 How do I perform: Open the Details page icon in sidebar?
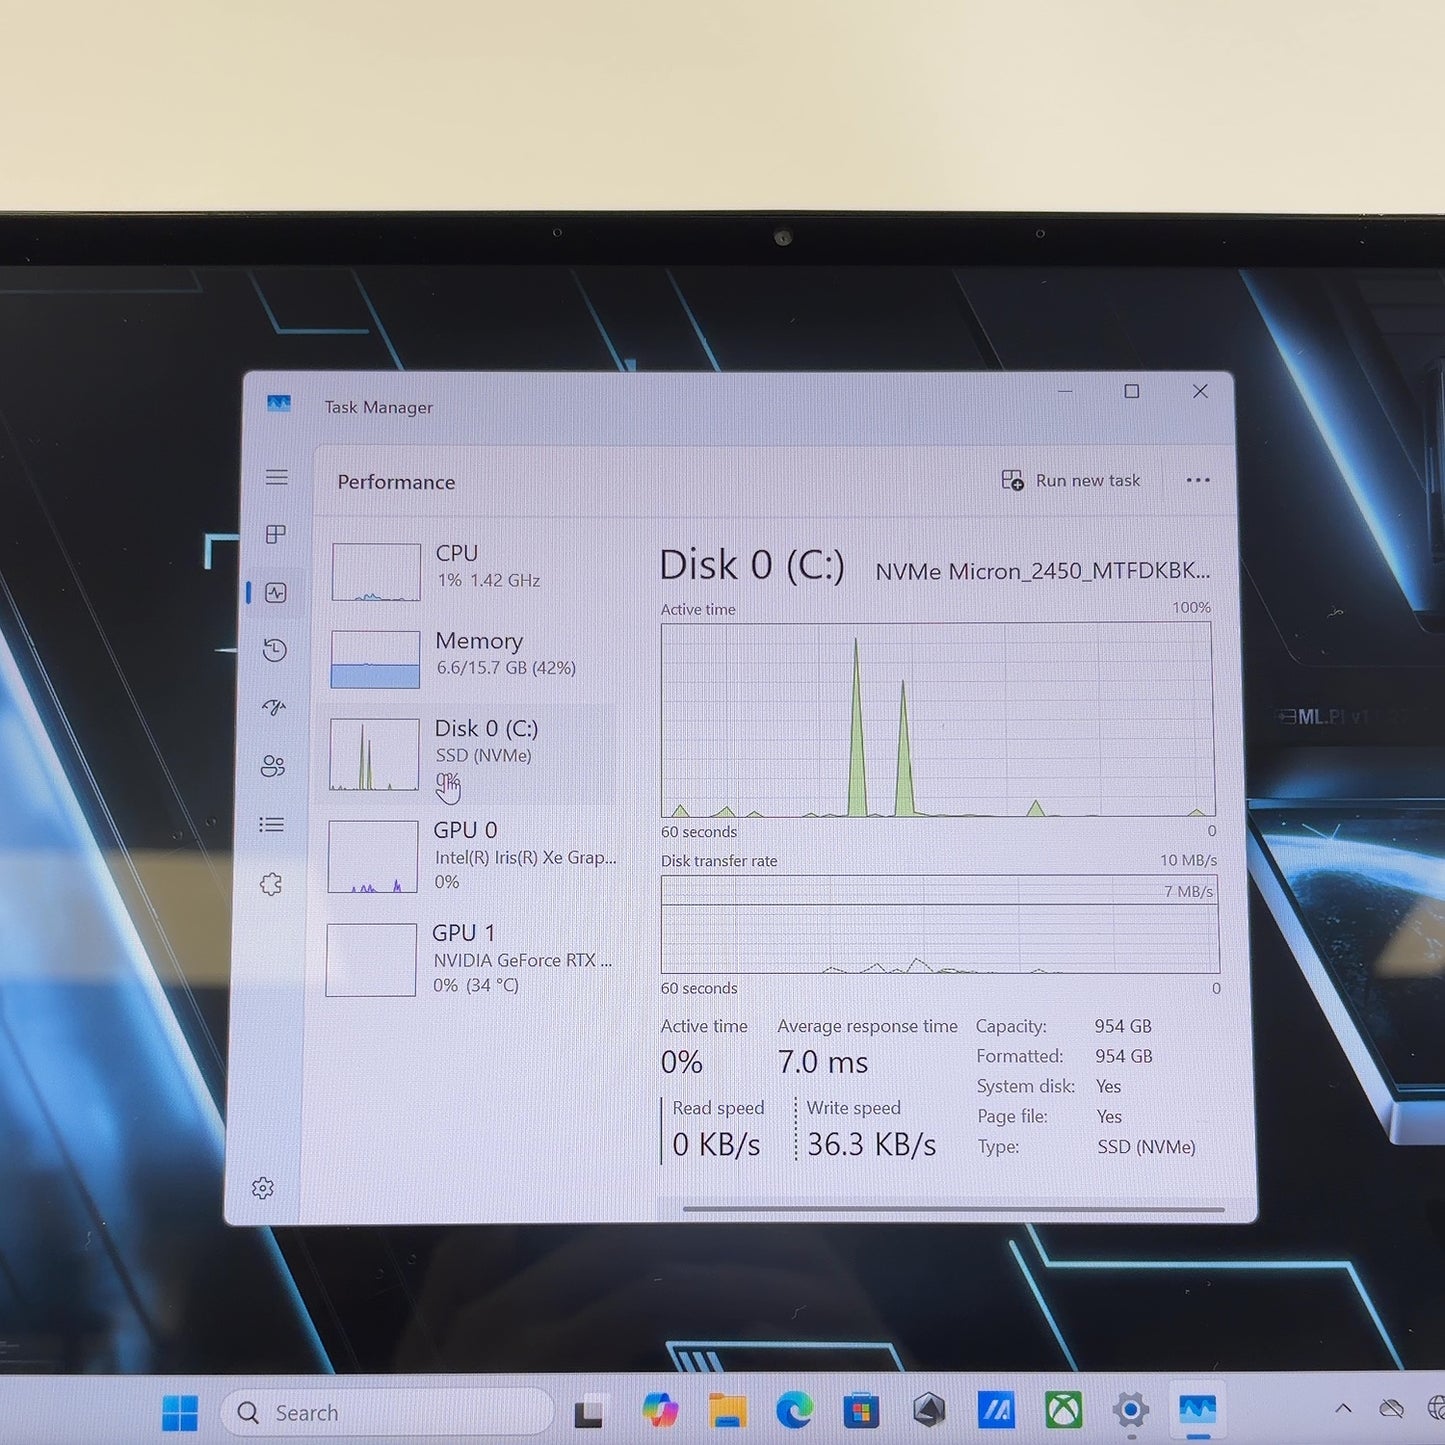[x=271, y=825]
